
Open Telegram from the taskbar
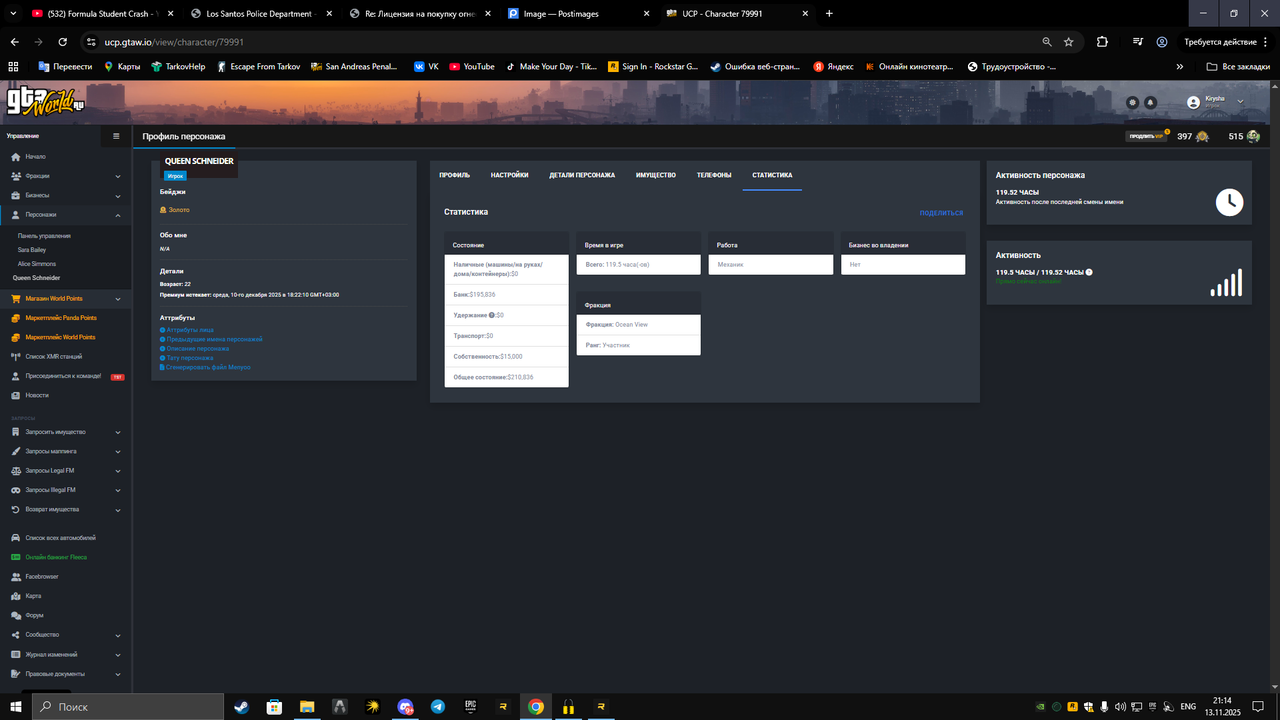(437, 706)
